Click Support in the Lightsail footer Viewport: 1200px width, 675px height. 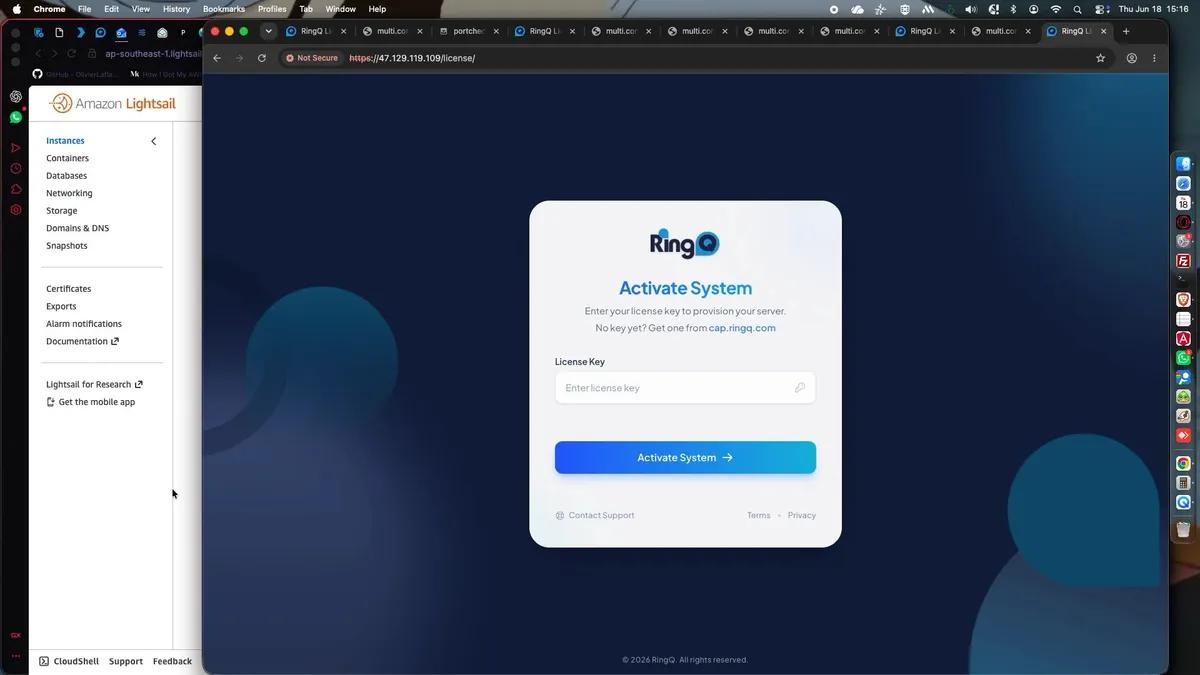click(126, 661)
